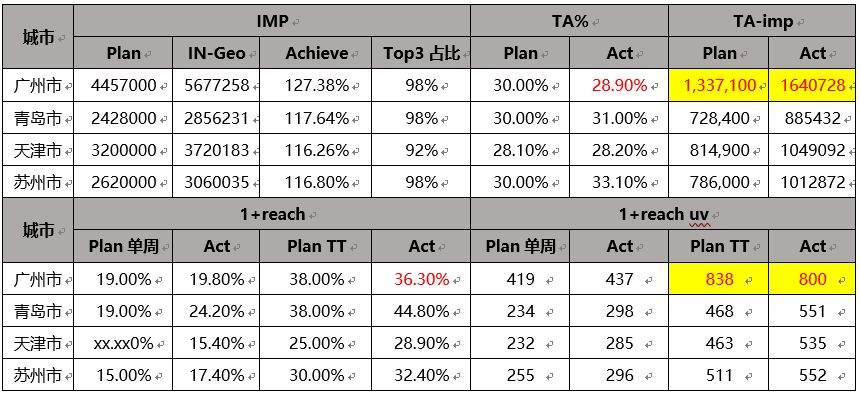
Task: Click the TA% header cell
Action: (569, 21)
